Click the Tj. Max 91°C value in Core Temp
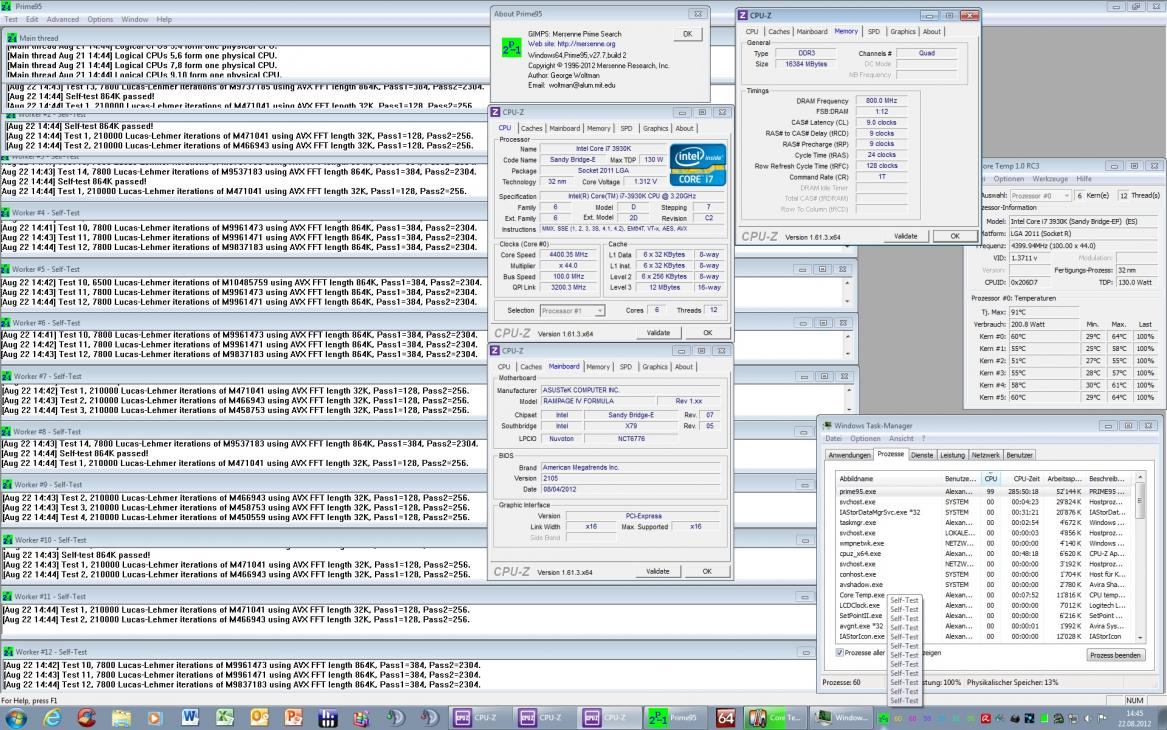The image size is (1167, 730). point(1043,312)
